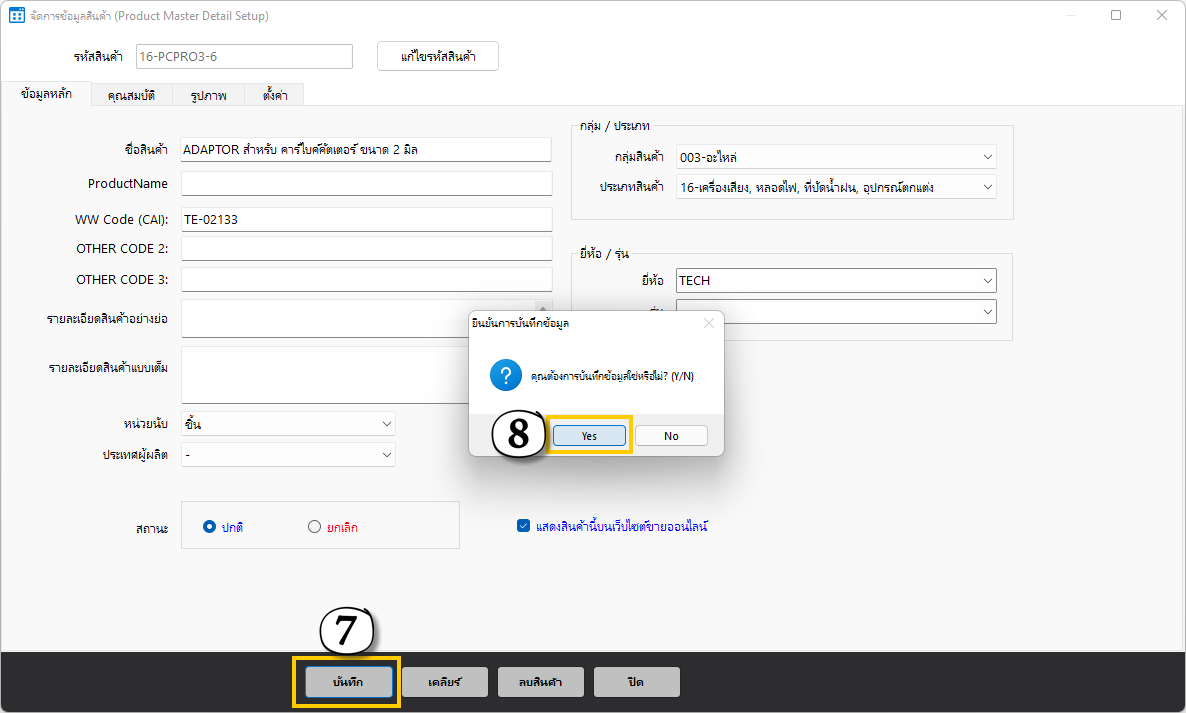Switch to the คุณสมบัติ tab

tap(131, 95)
